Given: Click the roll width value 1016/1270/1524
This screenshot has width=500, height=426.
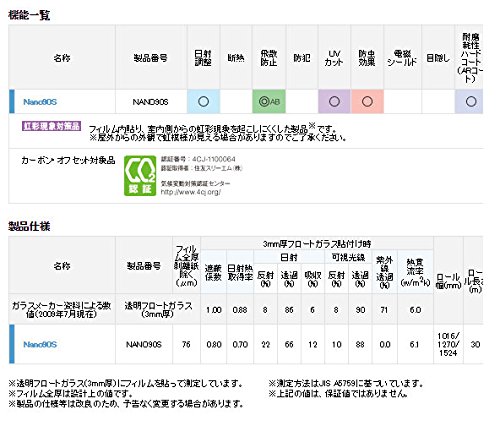Looking at the screenshot, I should click(448, 344).
